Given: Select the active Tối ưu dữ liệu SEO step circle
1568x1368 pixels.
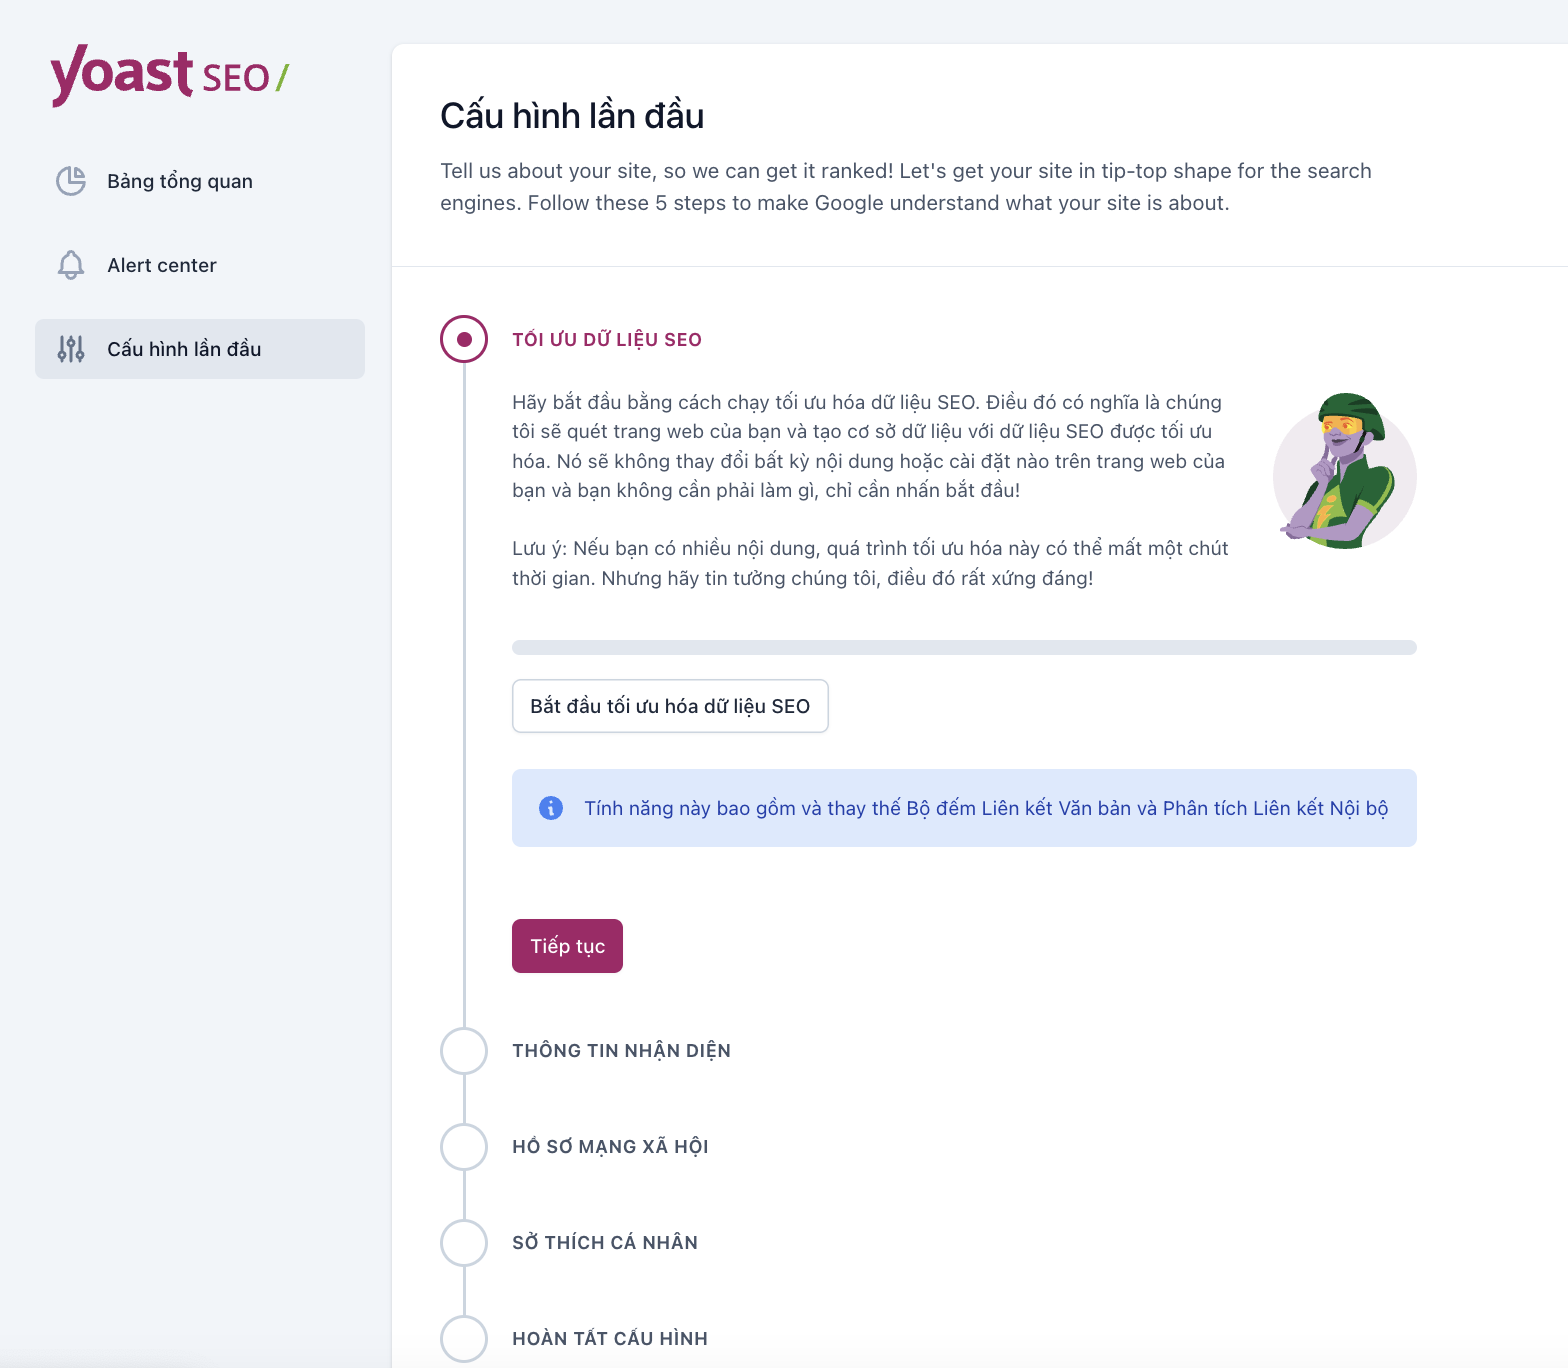Looking at the screenshot, I should pos(464,340).
